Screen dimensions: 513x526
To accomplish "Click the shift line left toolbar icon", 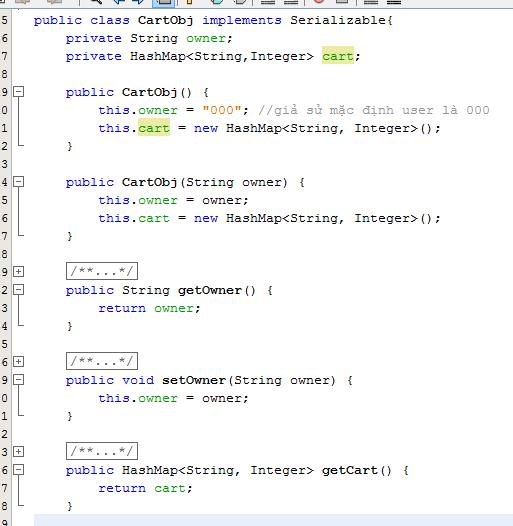I will tap(268, 1).
